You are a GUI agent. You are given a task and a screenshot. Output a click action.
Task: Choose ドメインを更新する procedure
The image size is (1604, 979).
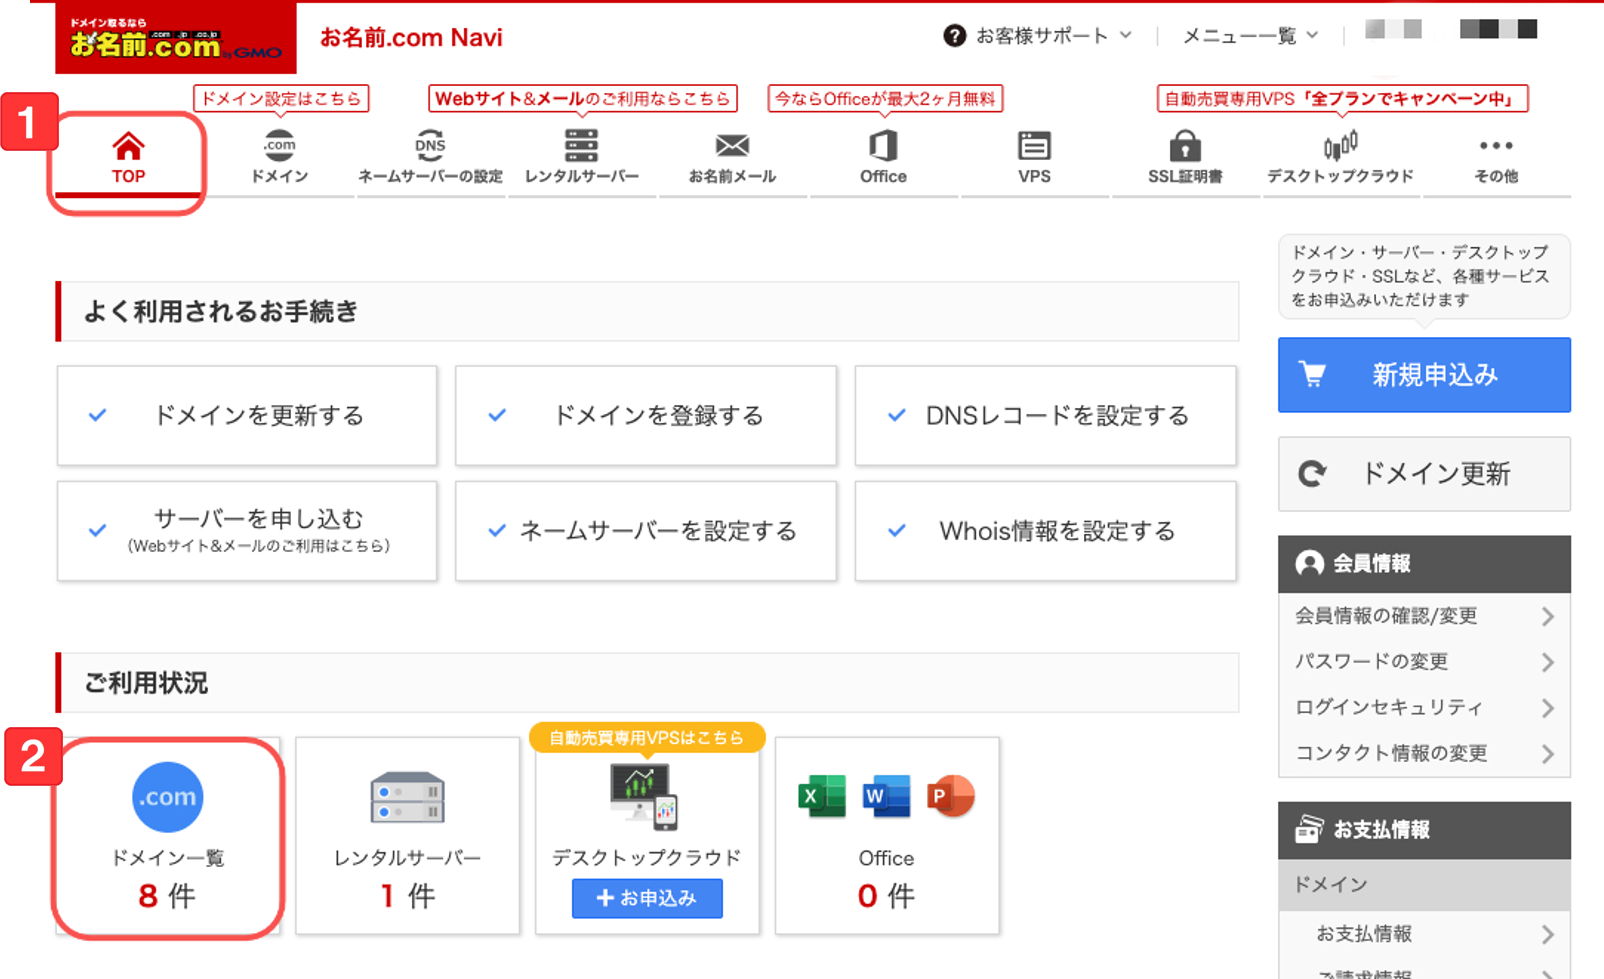(247, 415)
